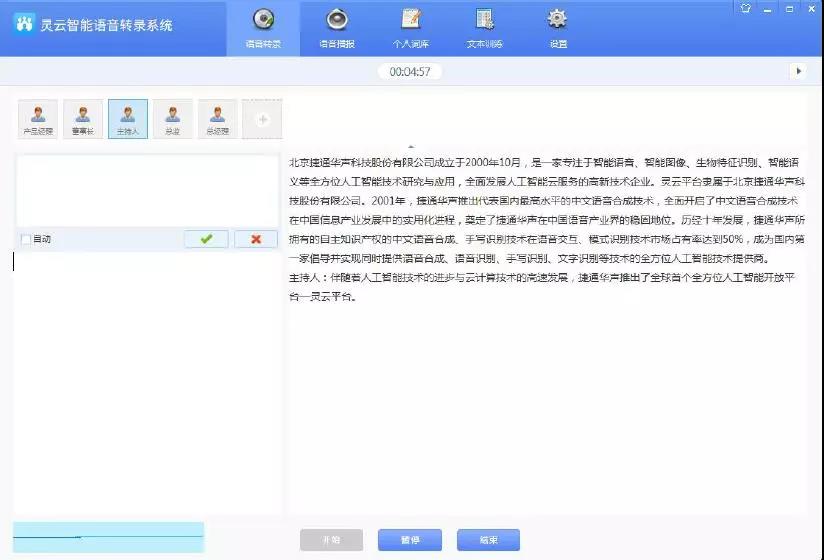
Task: Click inside the blank speaker text input box
Action: pyautogui.click(x=147, y=190)
